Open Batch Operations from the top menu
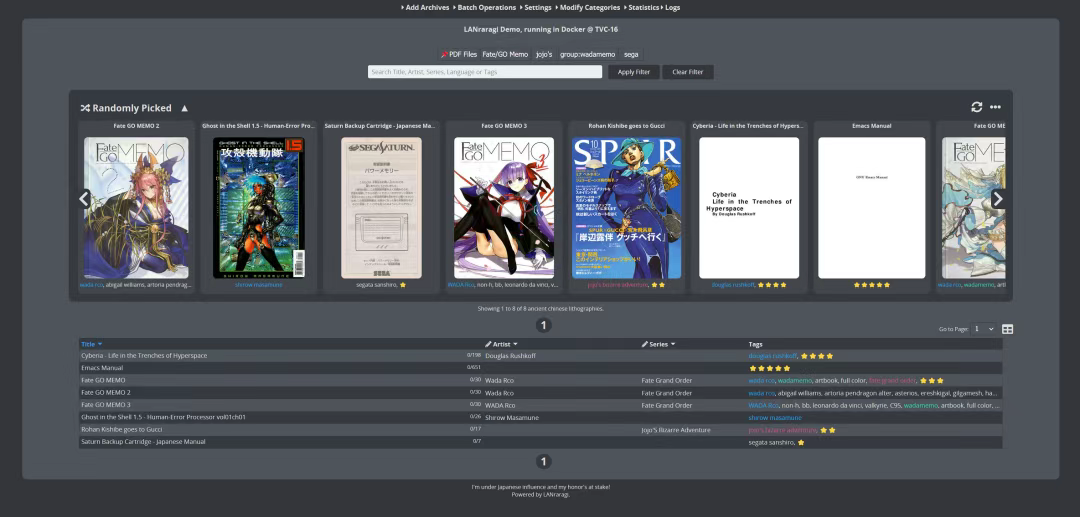Viewport: 1080px width, 517px height. click(x=486, y=7)
